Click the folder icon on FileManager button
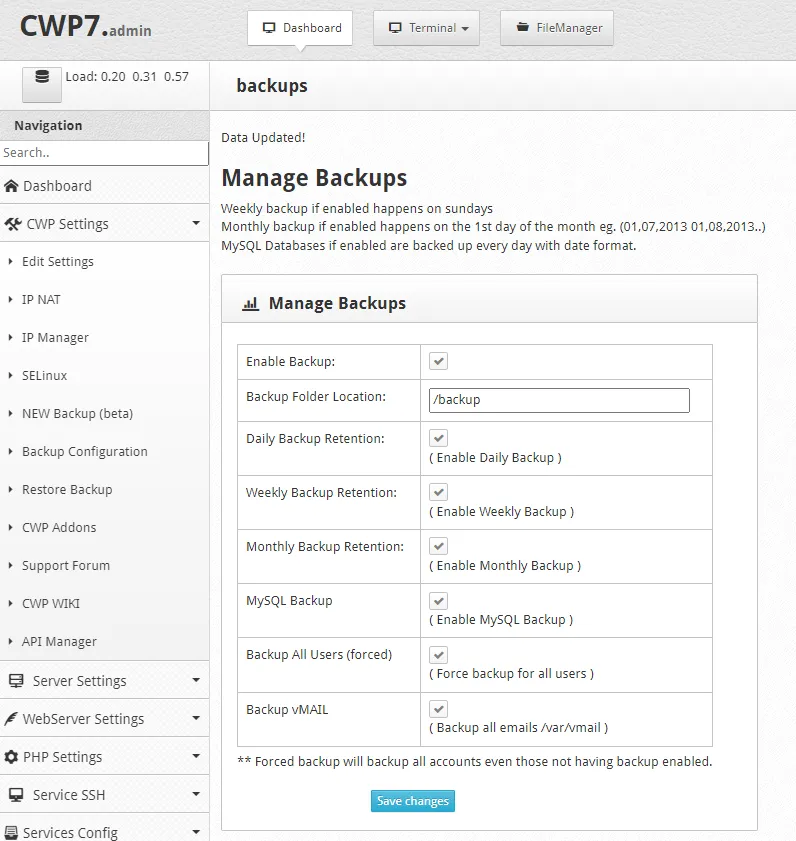Viewport: 796px width, 841px height. pyautogui.click(x=522, y=27)
